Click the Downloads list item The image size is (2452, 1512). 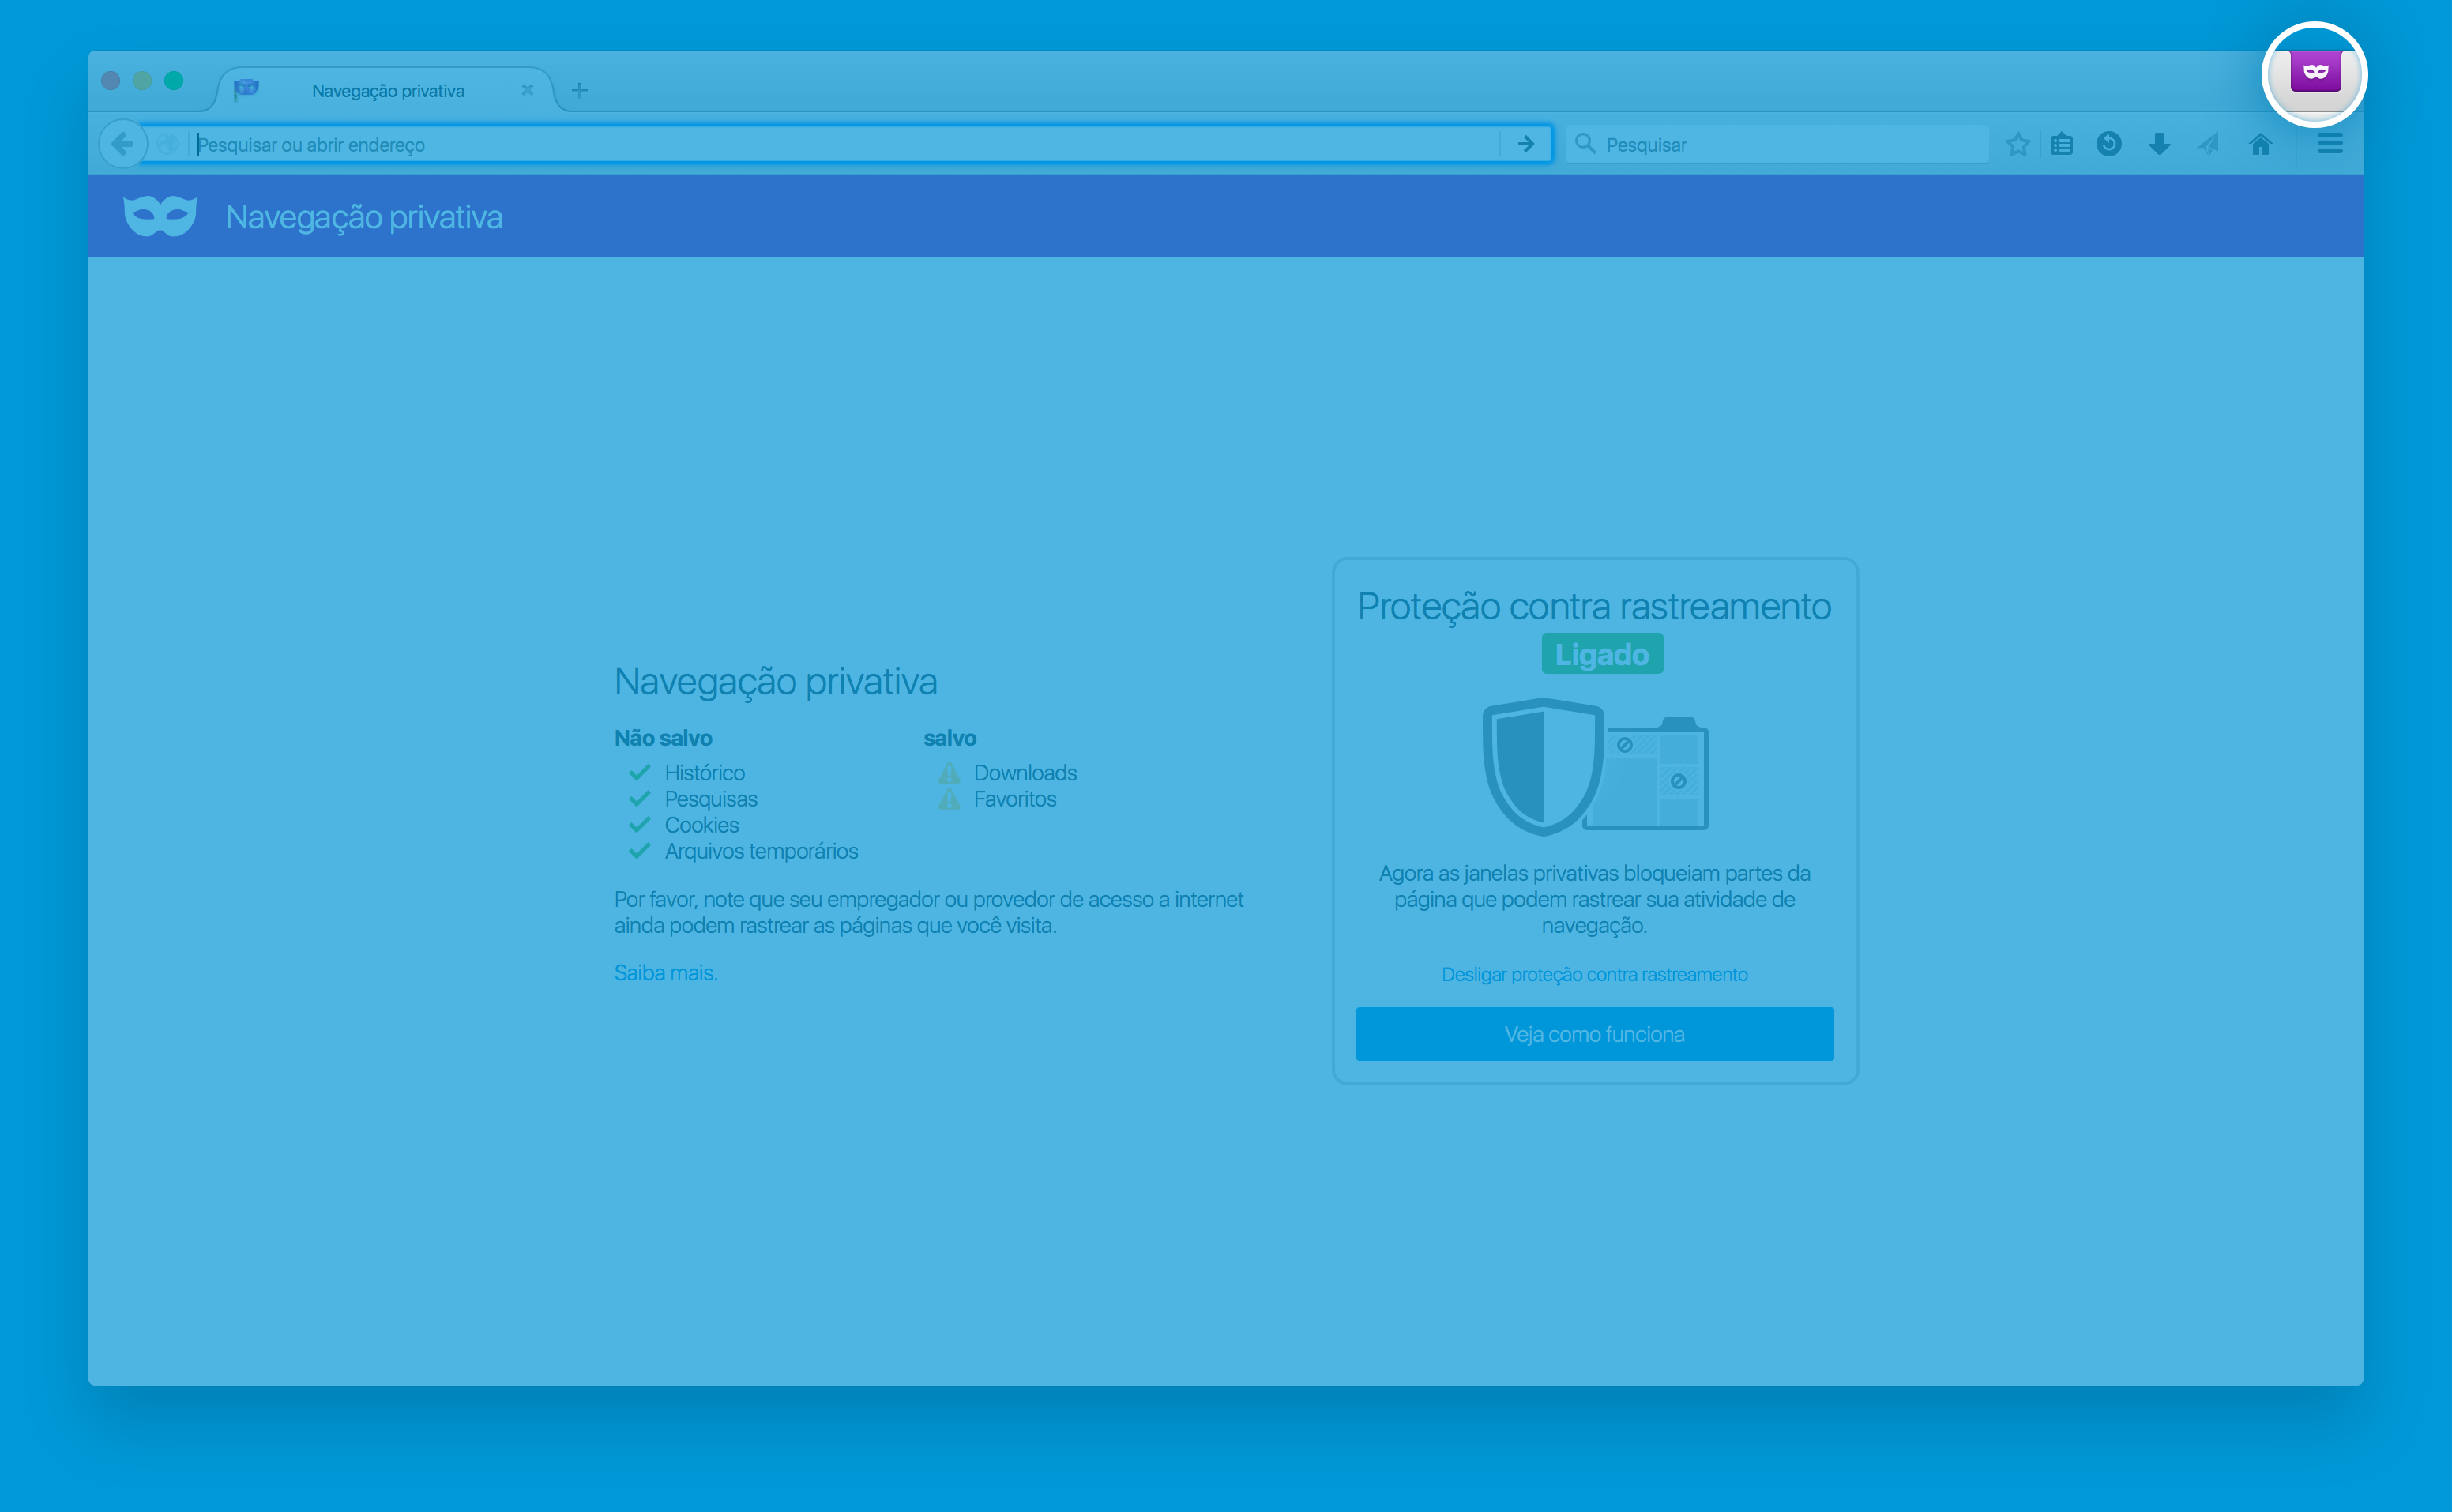tap(1025, 772)
